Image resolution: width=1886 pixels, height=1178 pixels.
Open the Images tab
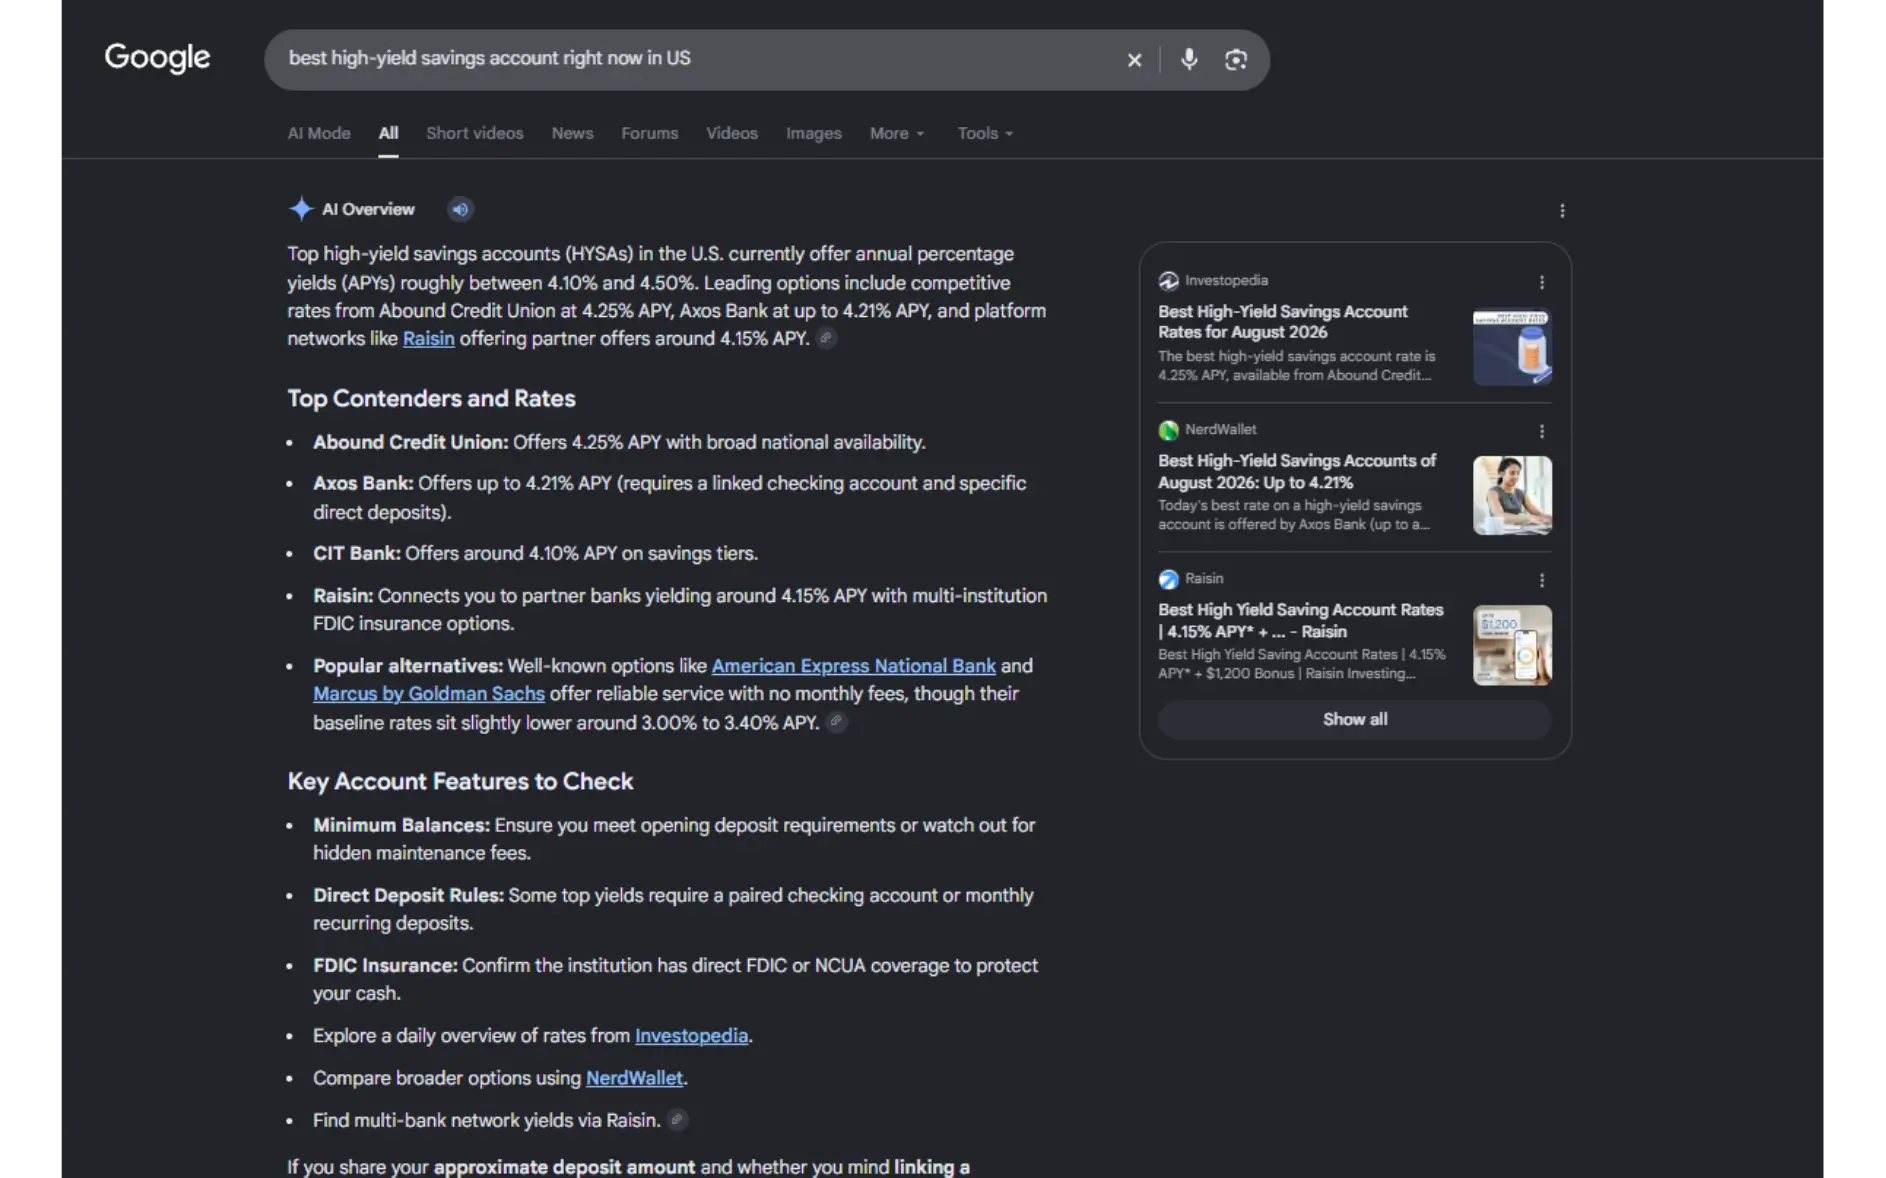813,133
